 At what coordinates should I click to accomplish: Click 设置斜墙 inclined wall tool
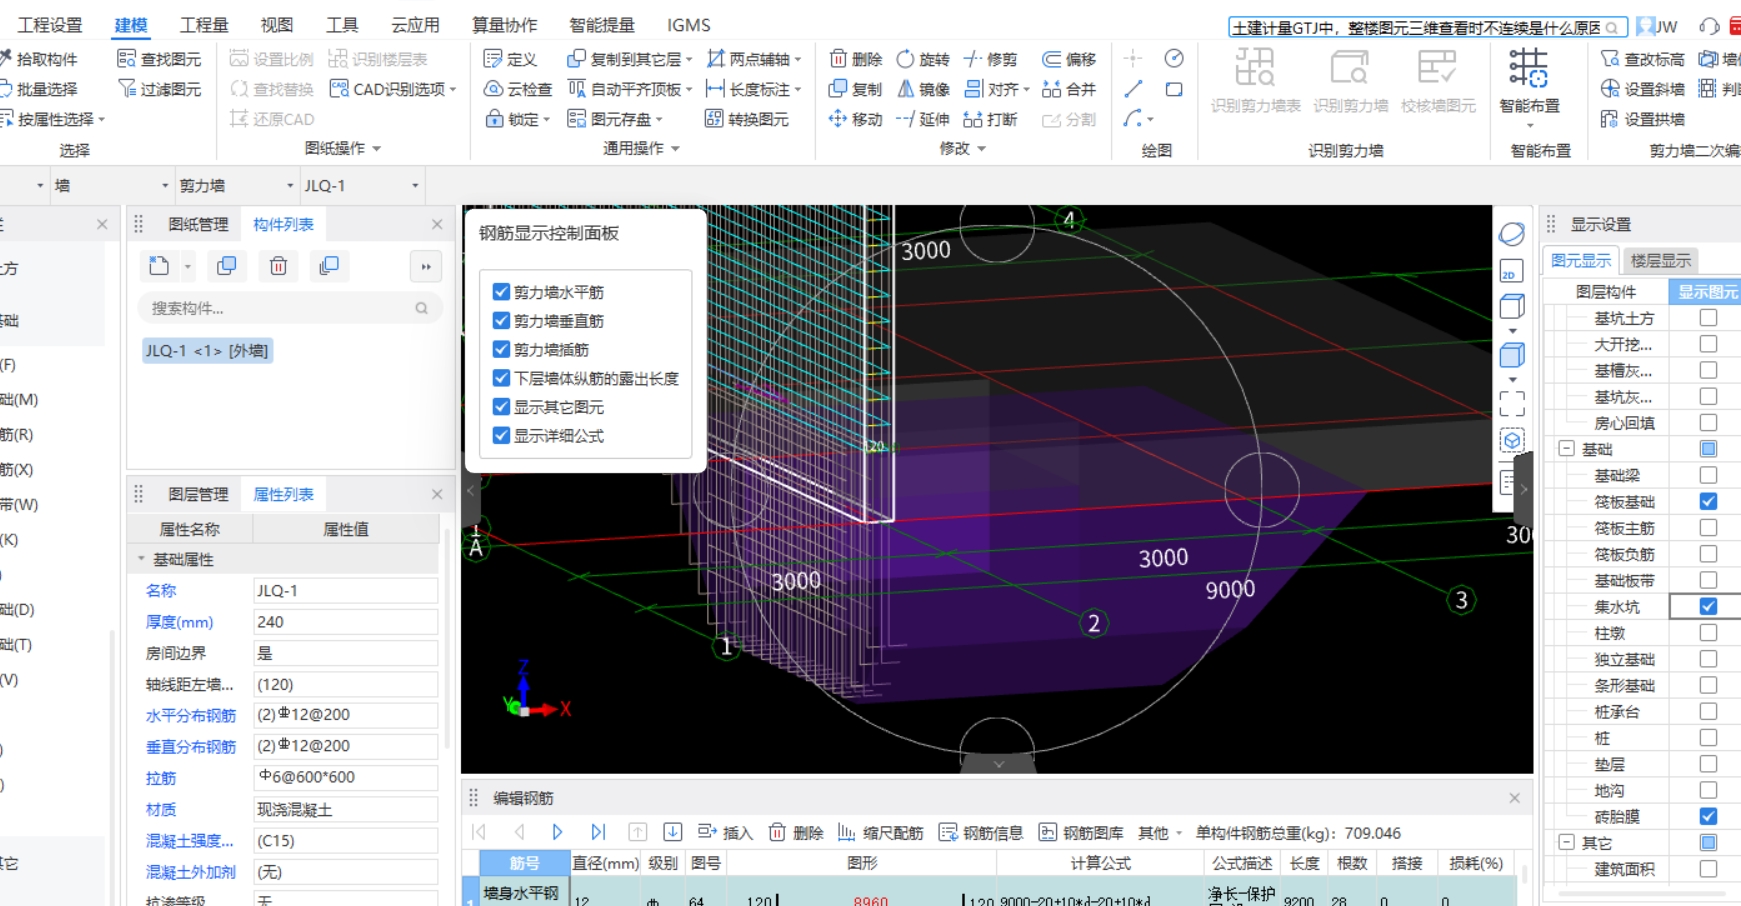[1643, 89]
